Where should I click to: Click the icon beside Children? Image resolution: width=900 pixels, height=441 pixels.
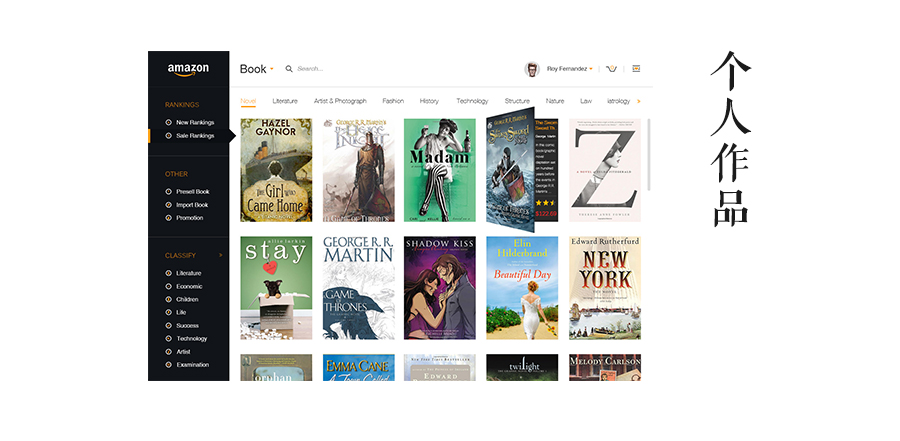tap(169, 300)
